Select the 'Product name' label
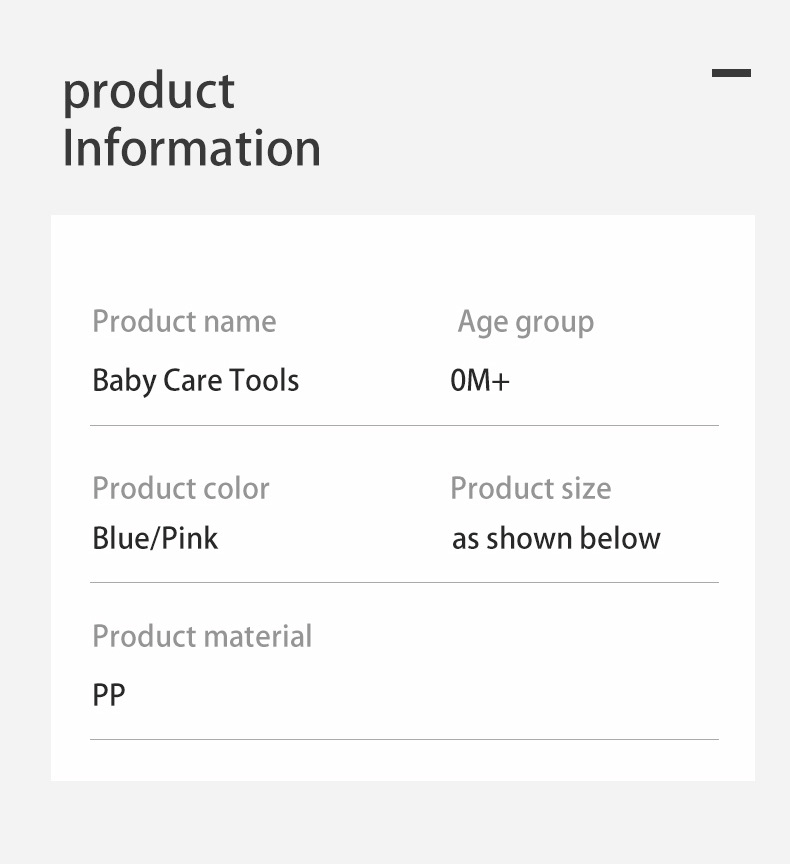 (x=184, y=322)
